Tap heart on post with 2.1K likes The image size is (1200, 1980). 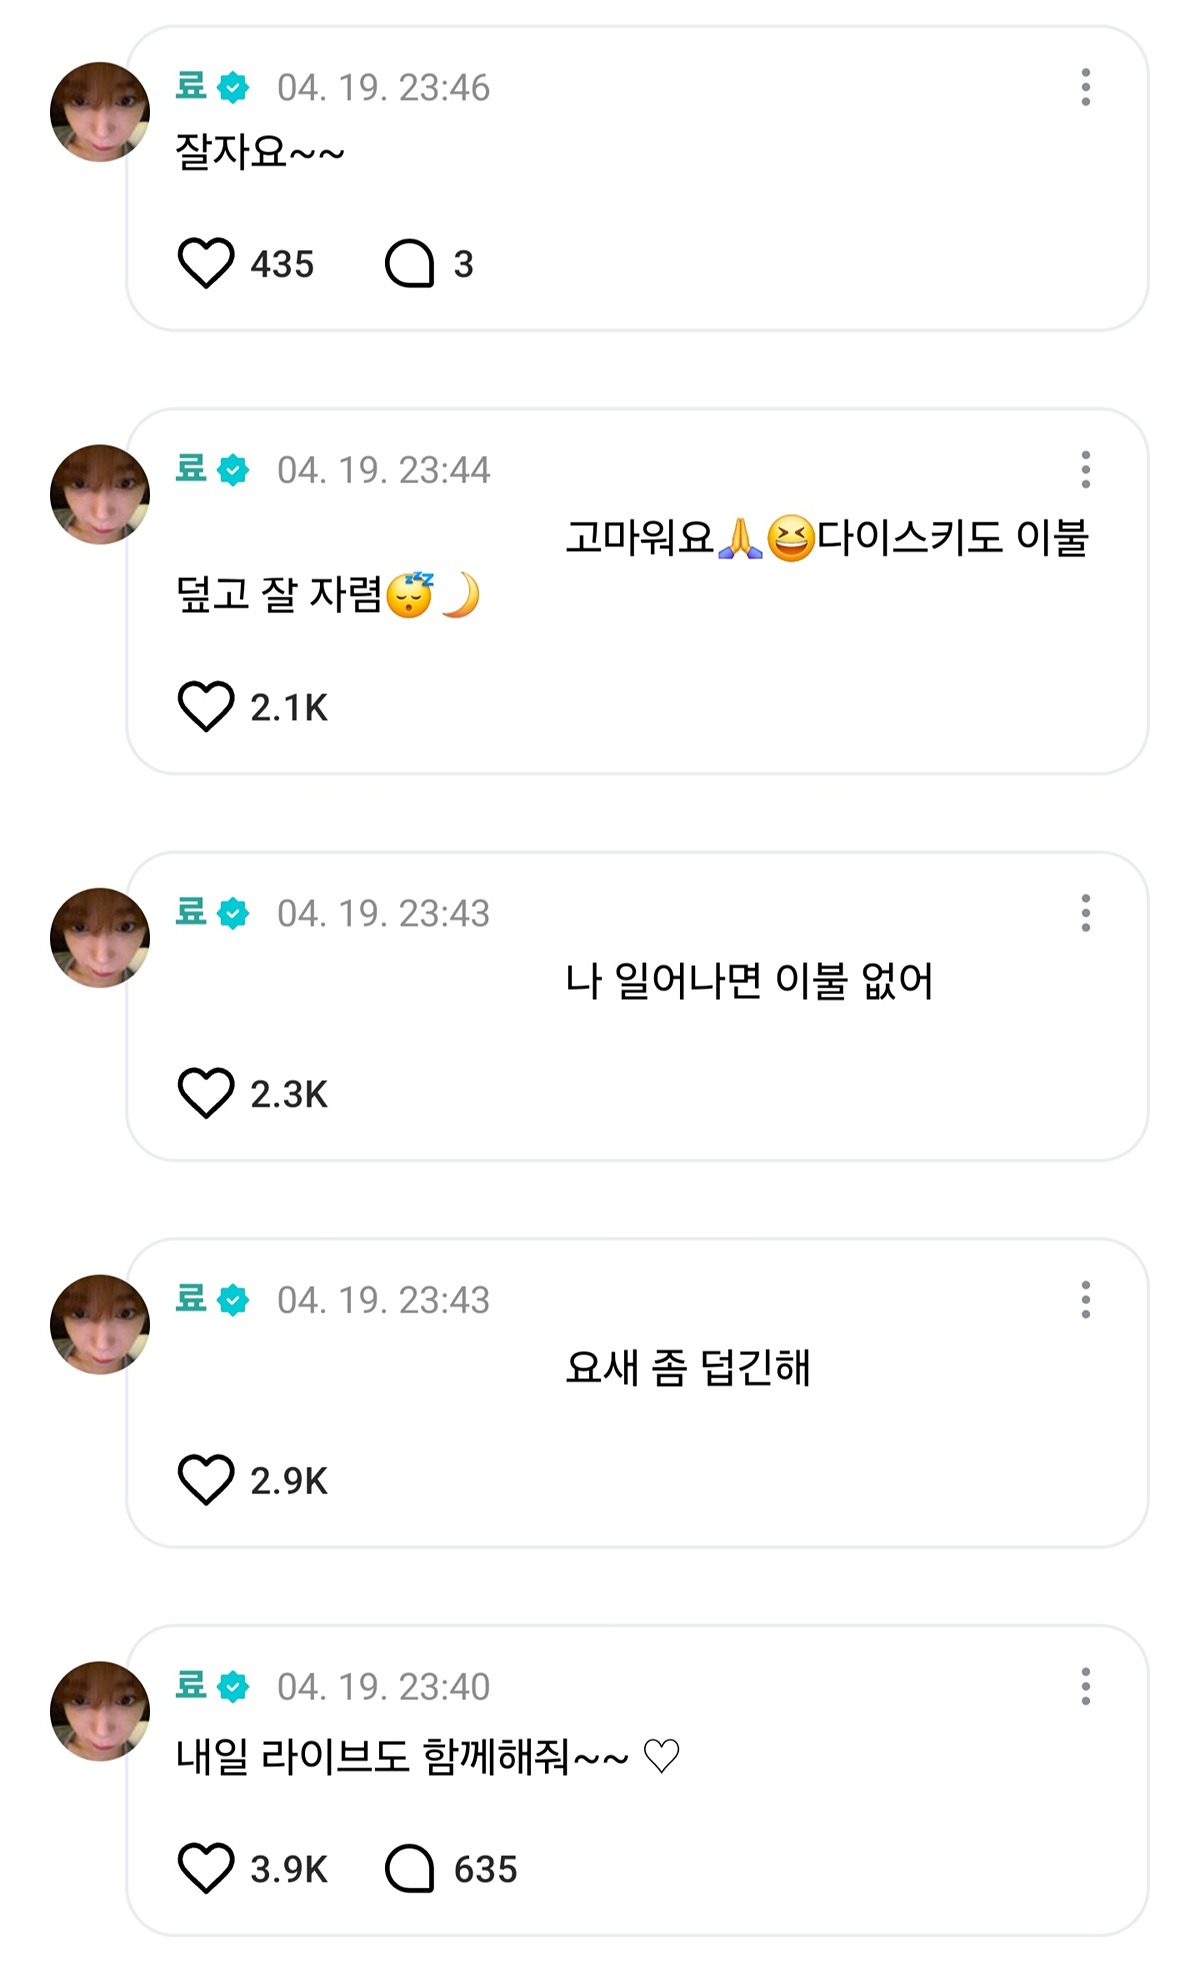pos(206,706)
